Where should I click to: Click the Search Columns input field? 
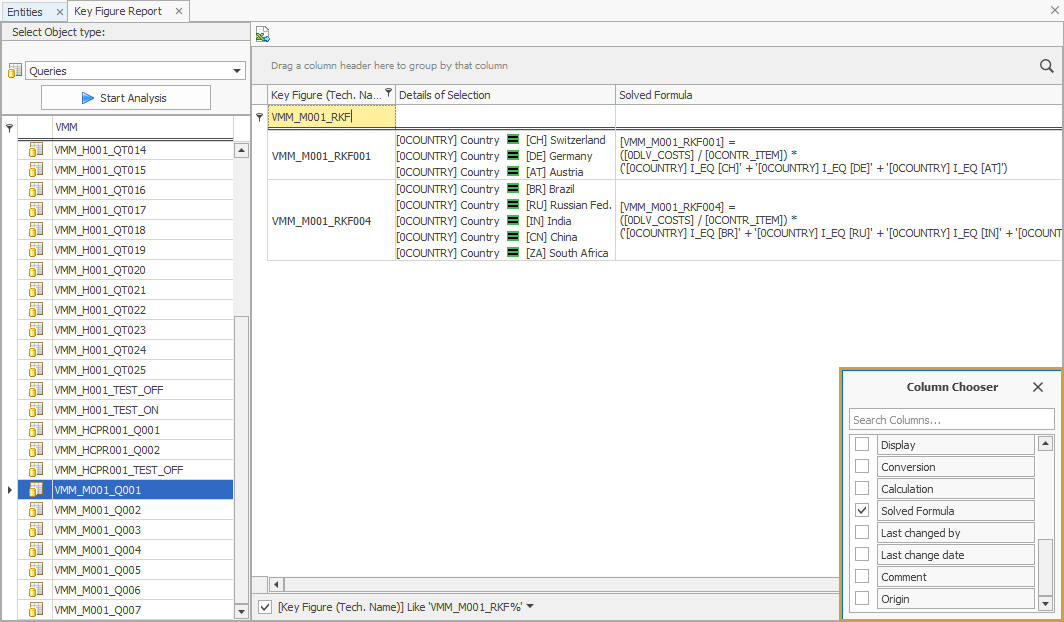tap(951, 420)
